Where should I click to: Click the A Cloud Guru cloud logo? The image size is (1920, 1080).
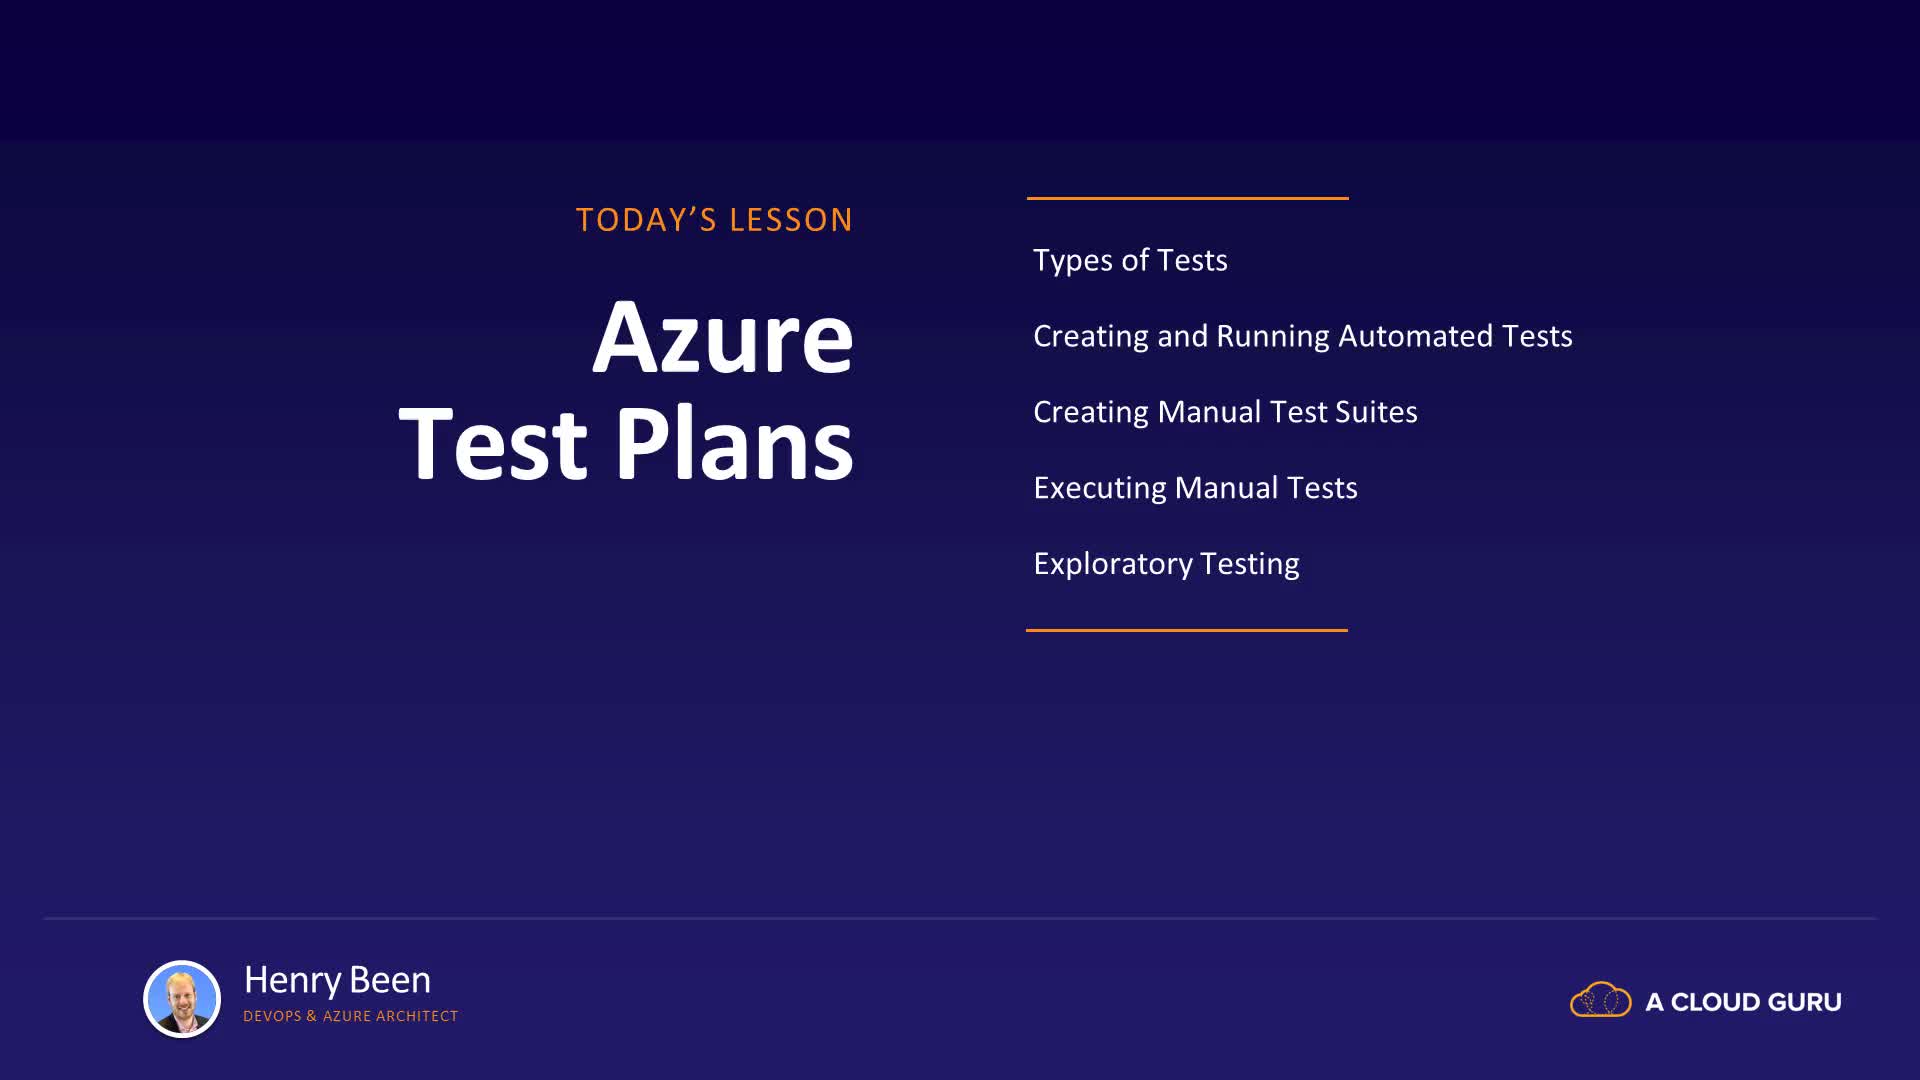click(x=1600, y=1000)
